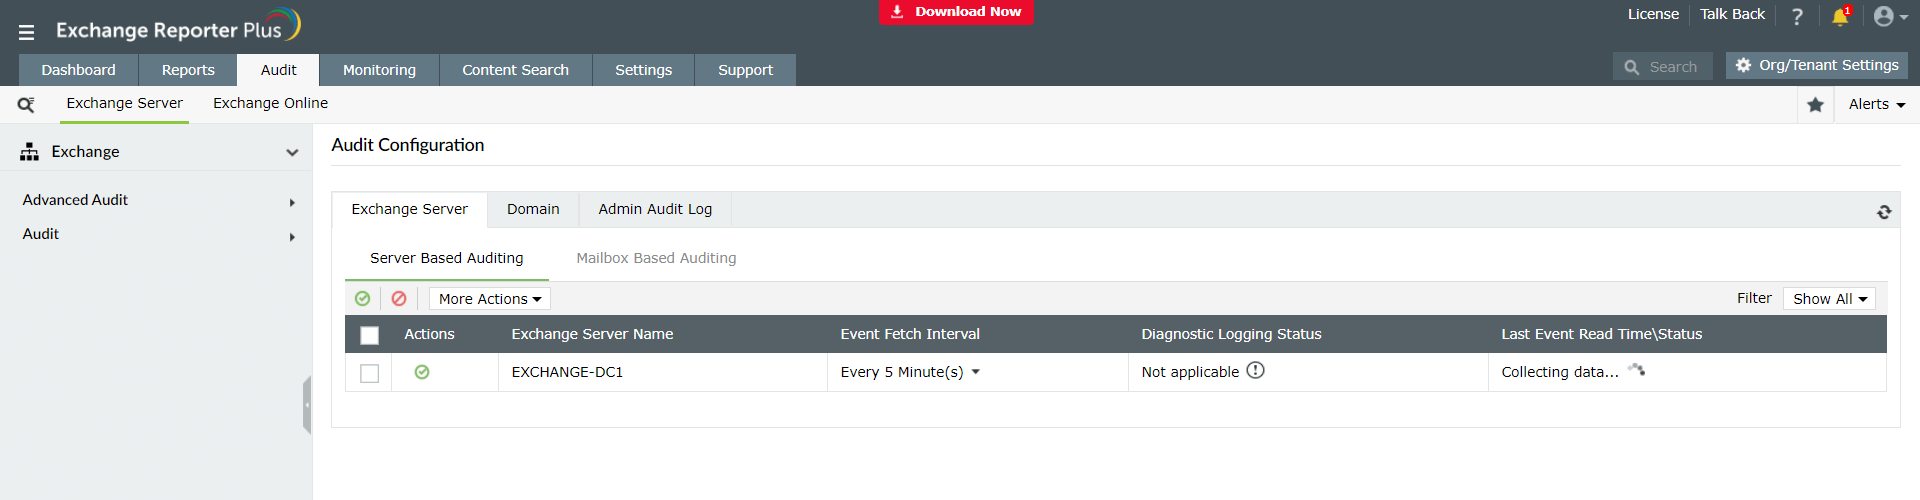The image size is (1920, 500).
Task: Click the green enable auditing icon in toolbar
Action: click(x=363, y=298)
